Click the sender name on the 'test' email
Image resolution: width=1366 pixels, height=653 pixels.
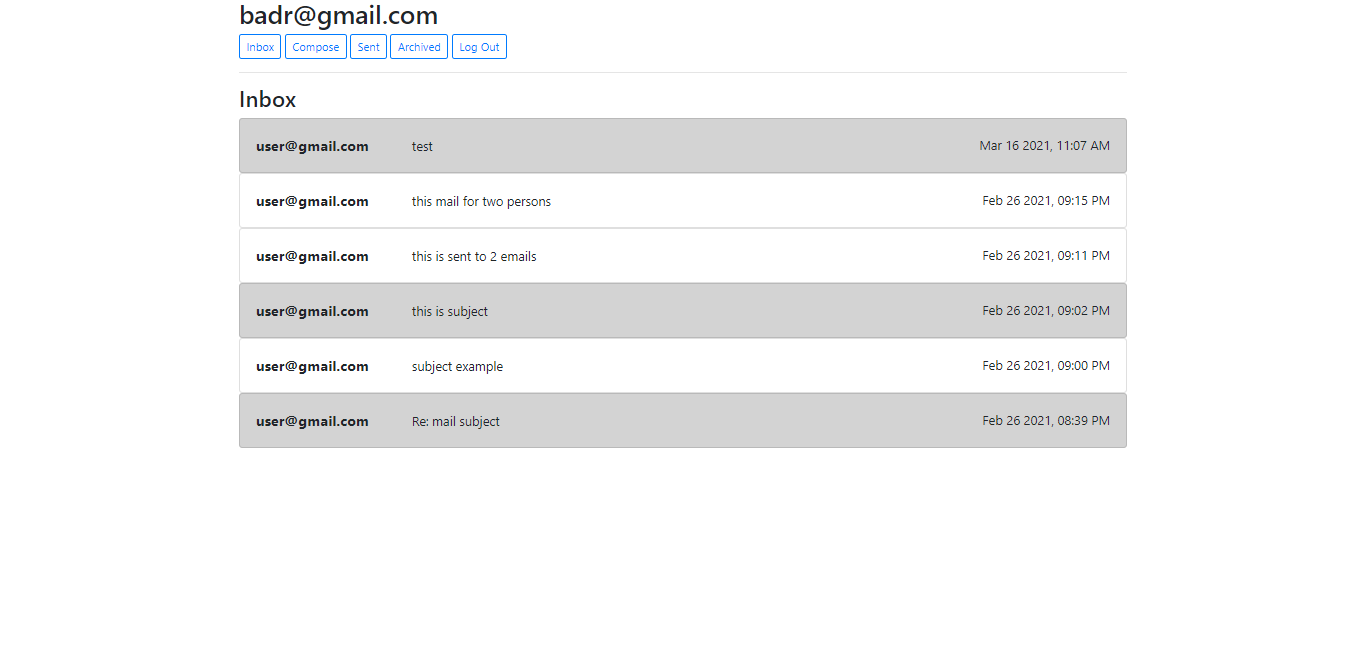tap(312, 145)
